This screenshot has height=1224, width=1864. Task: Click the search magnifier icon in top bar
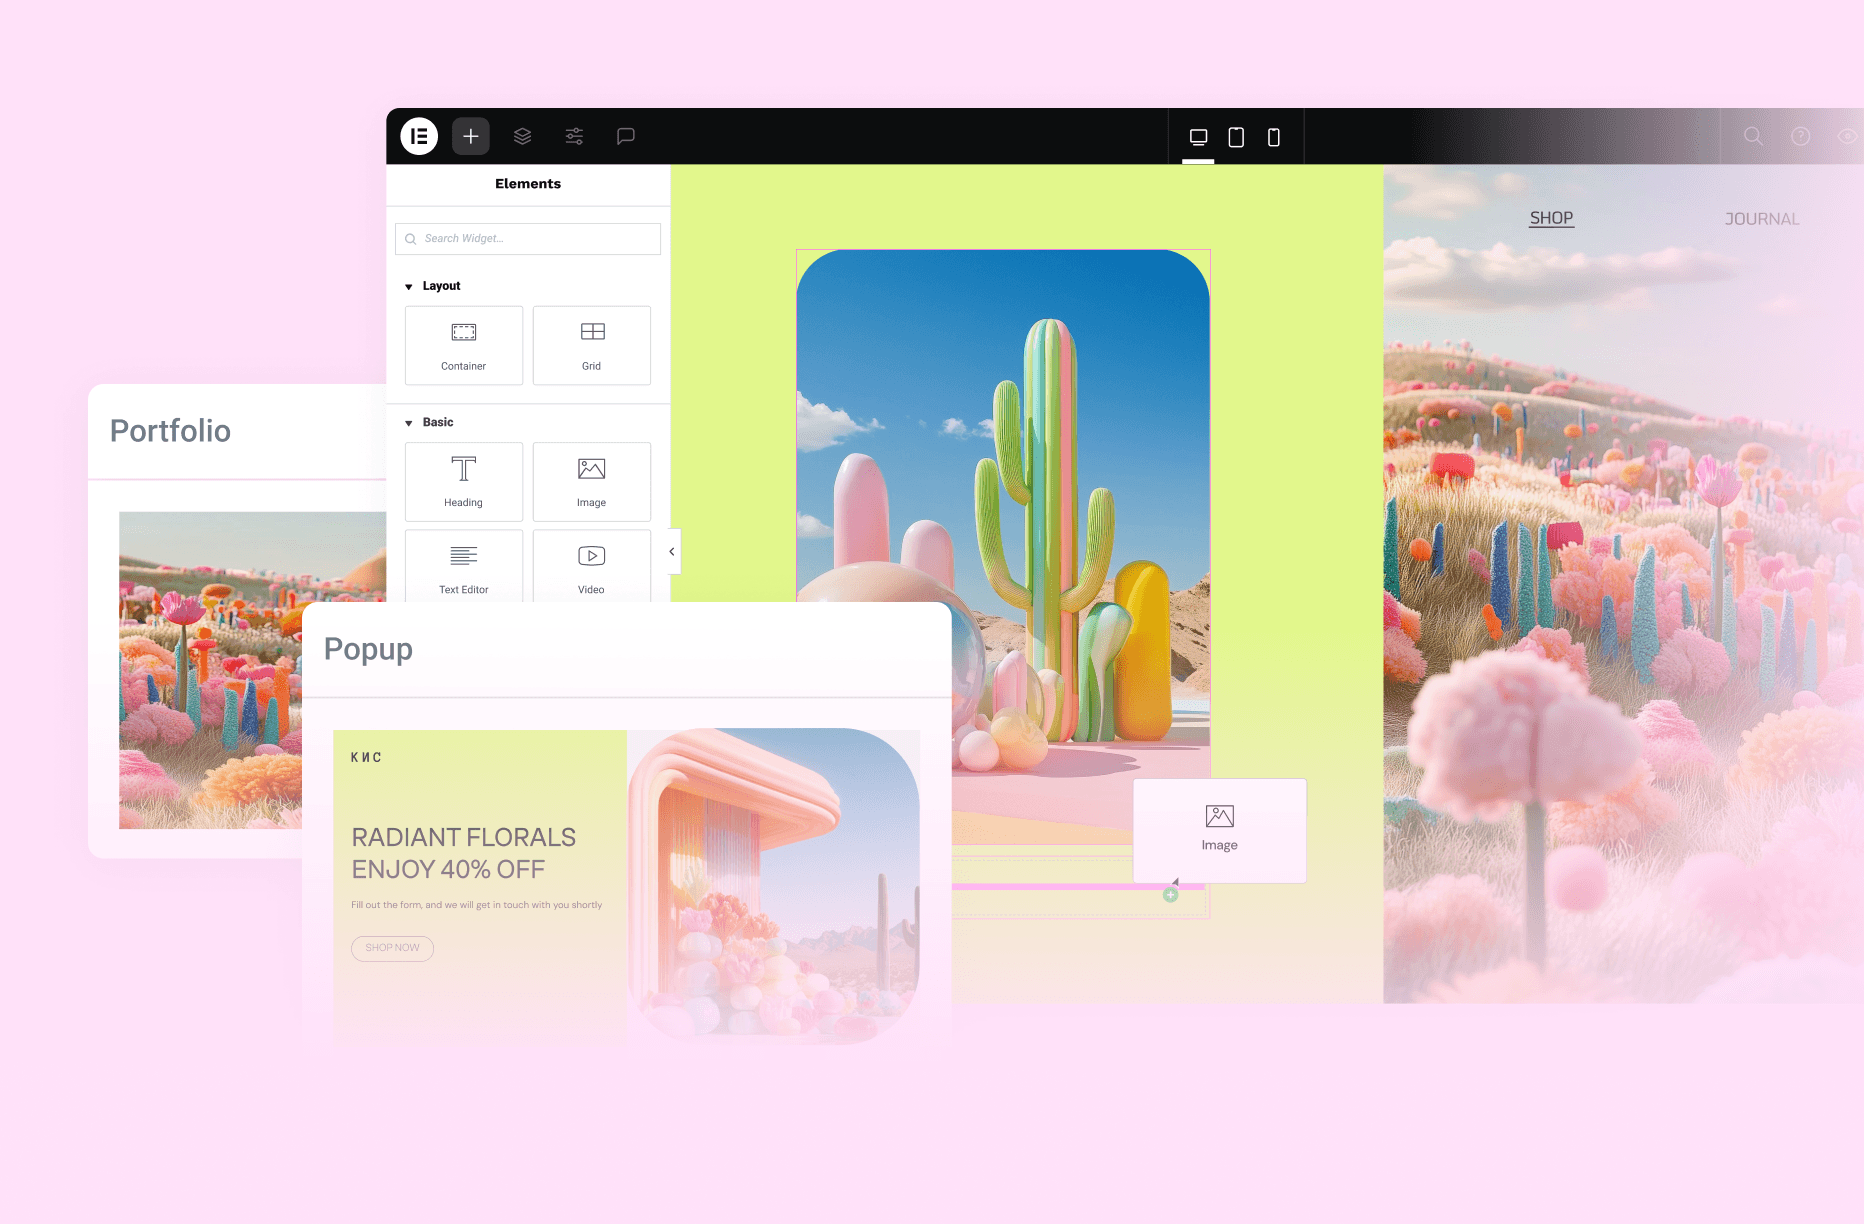pos(1753,136)
